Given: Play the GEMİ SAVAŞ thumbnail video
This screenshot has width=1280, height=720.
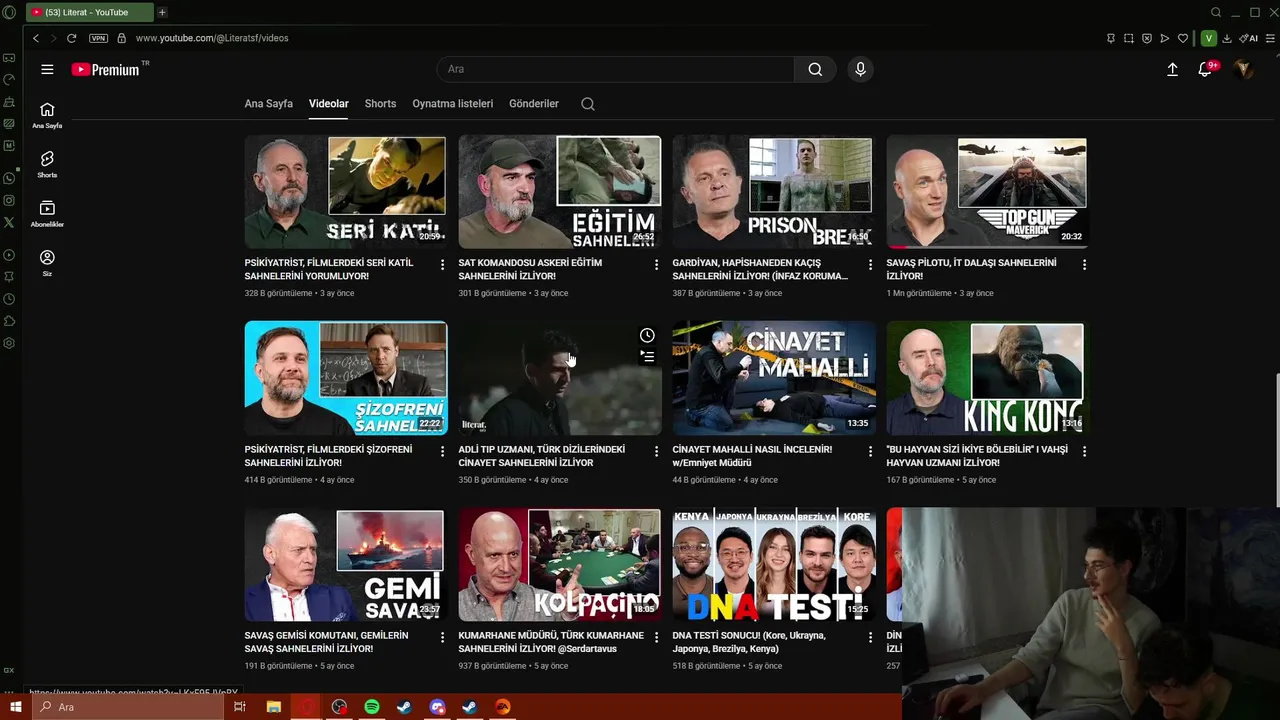Looking at the screenshot, I should (345, 565).
